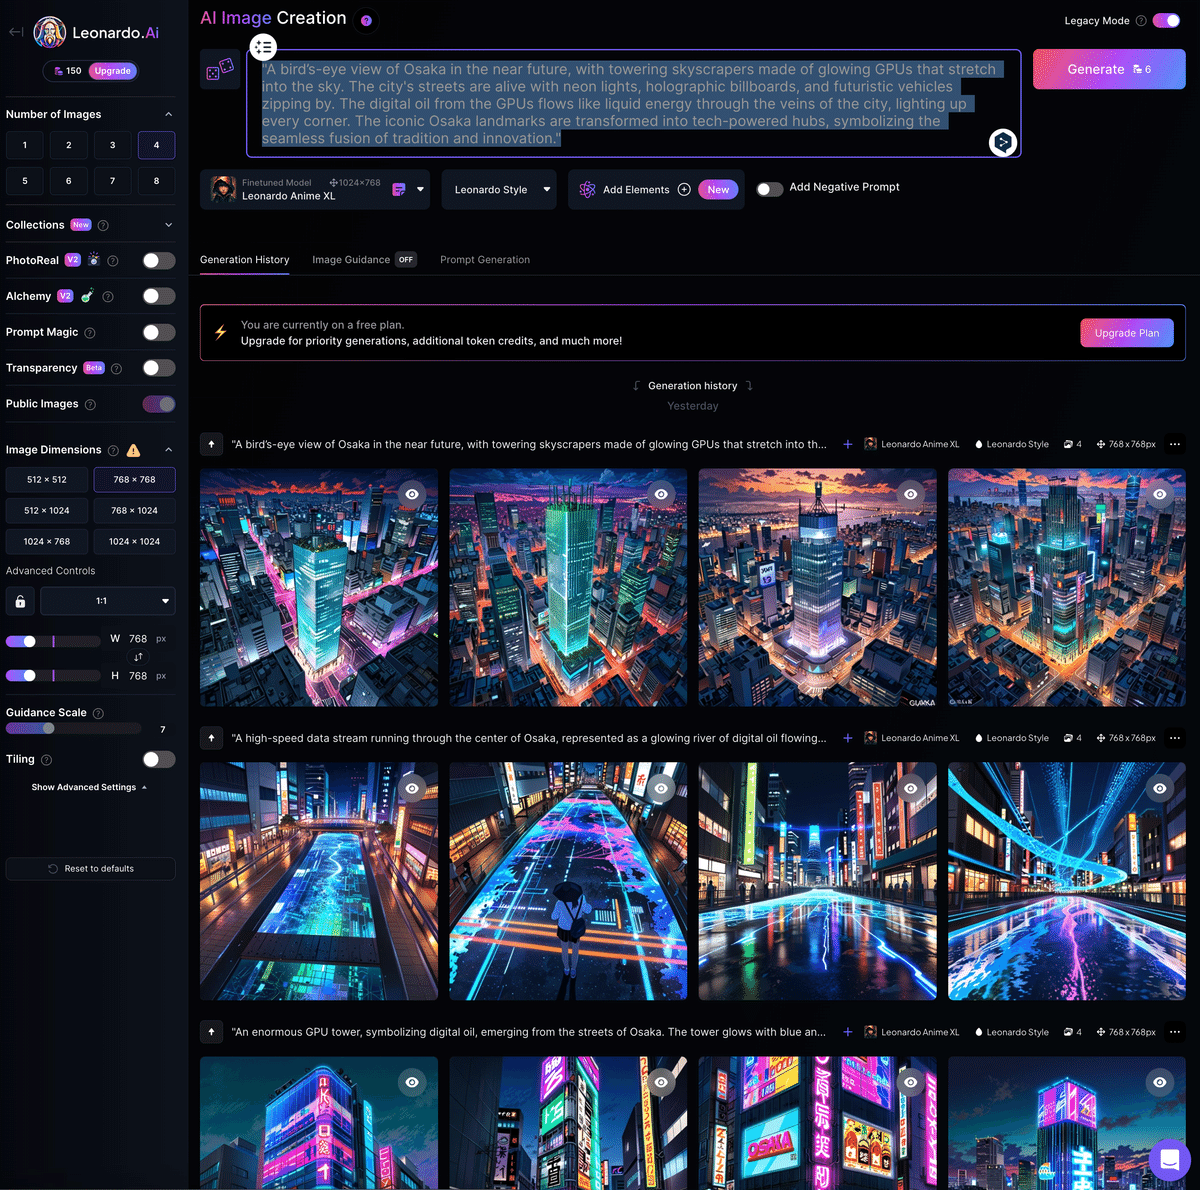
Task: Click the Image Dimensions warning triangle icon
Action: pos(133,450)
